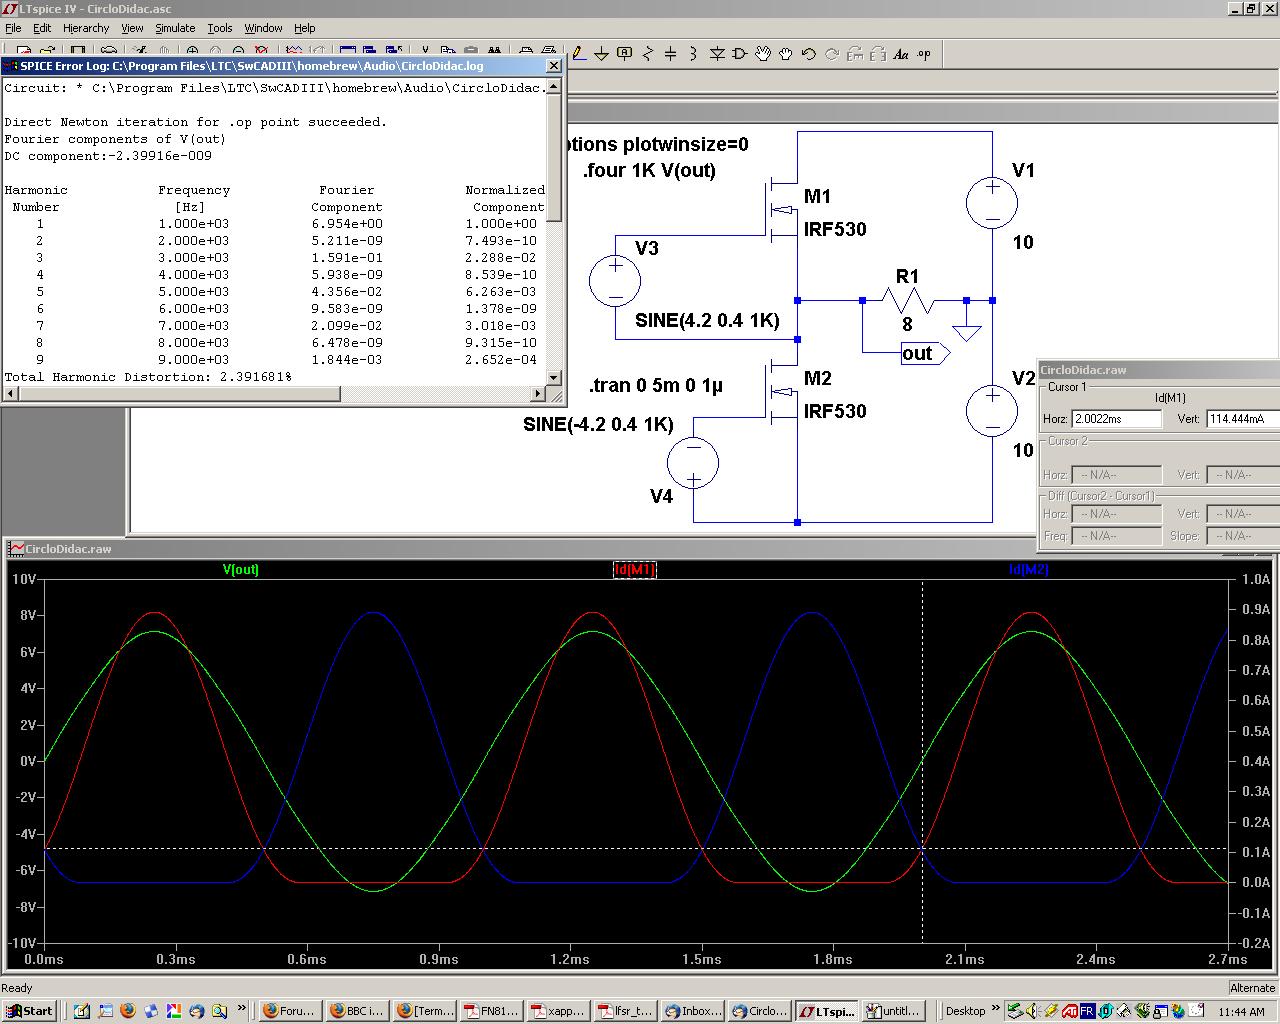This screenshot has width=1280, height=1024.
Task: Pick the capacitor component tool
Action: pyautogui.click(x=671, y=54)
